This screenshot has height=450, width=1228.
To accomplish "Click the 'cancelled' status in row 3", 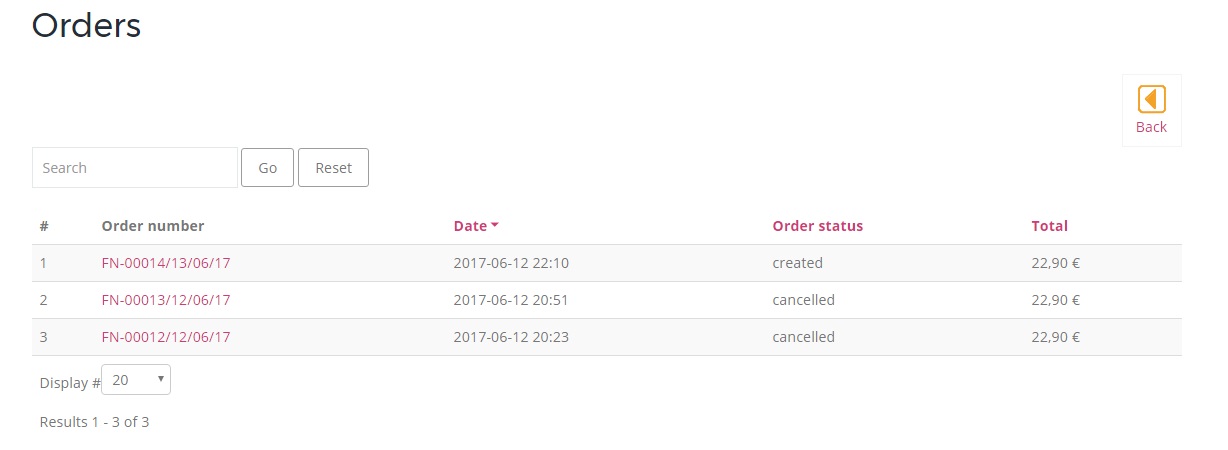I will pyautogui.click(x=803, y=337).
